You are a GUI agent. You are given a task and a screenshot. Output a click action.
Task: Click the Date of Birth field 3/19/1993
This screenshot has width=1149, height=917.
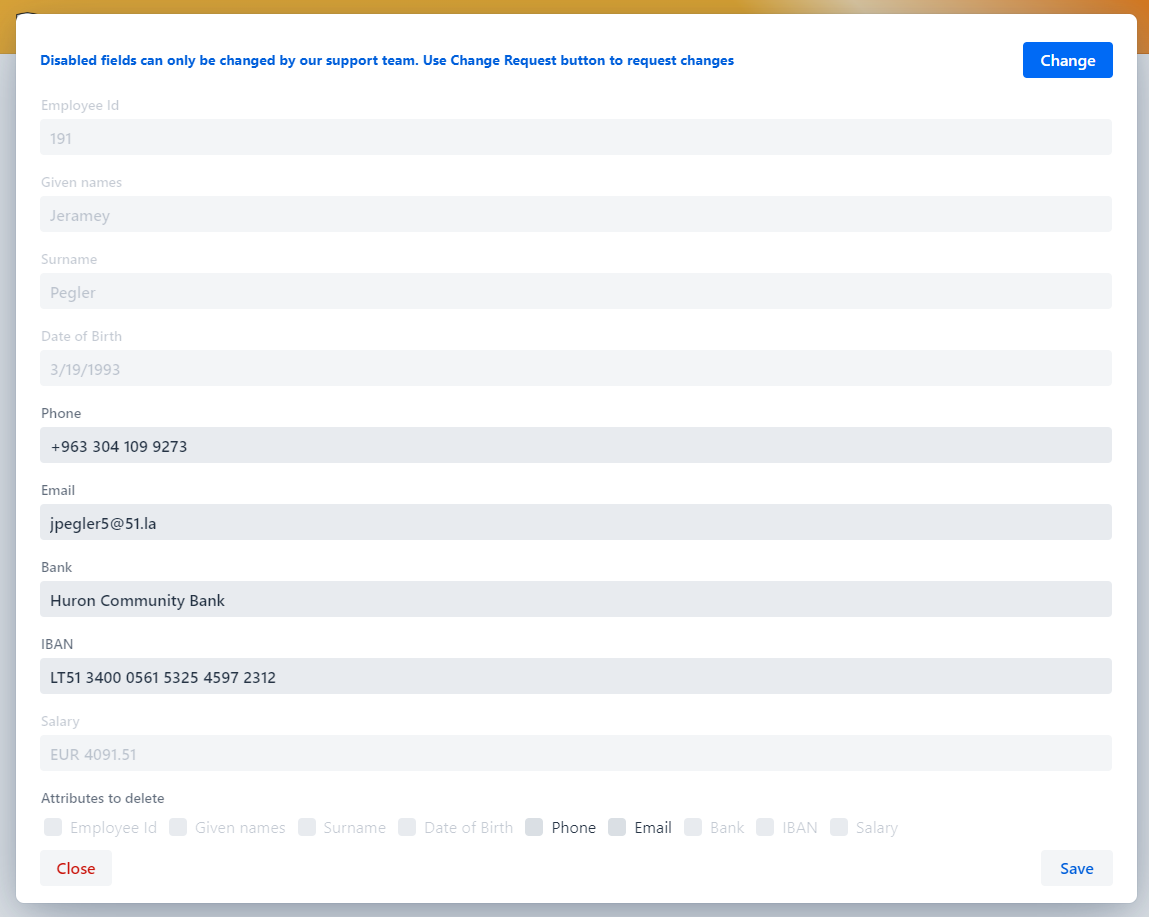(576, 368)
